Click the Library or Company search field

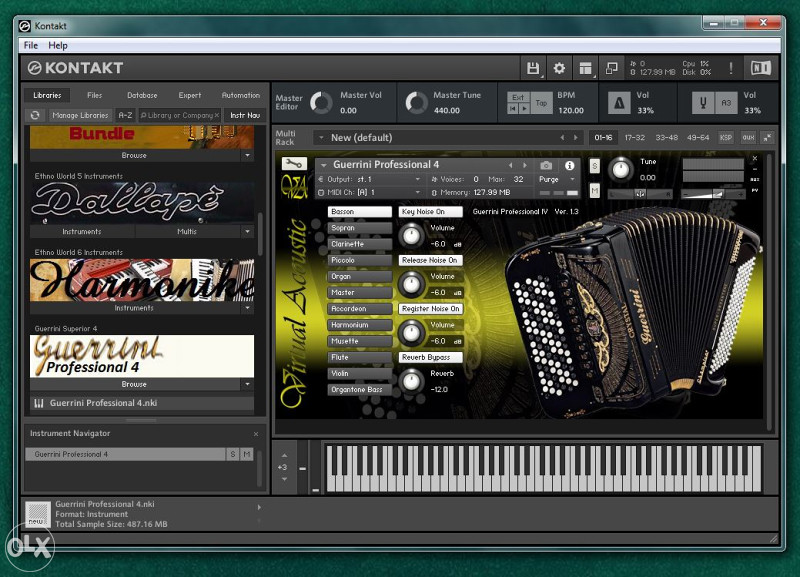click(x=179, y=115)
